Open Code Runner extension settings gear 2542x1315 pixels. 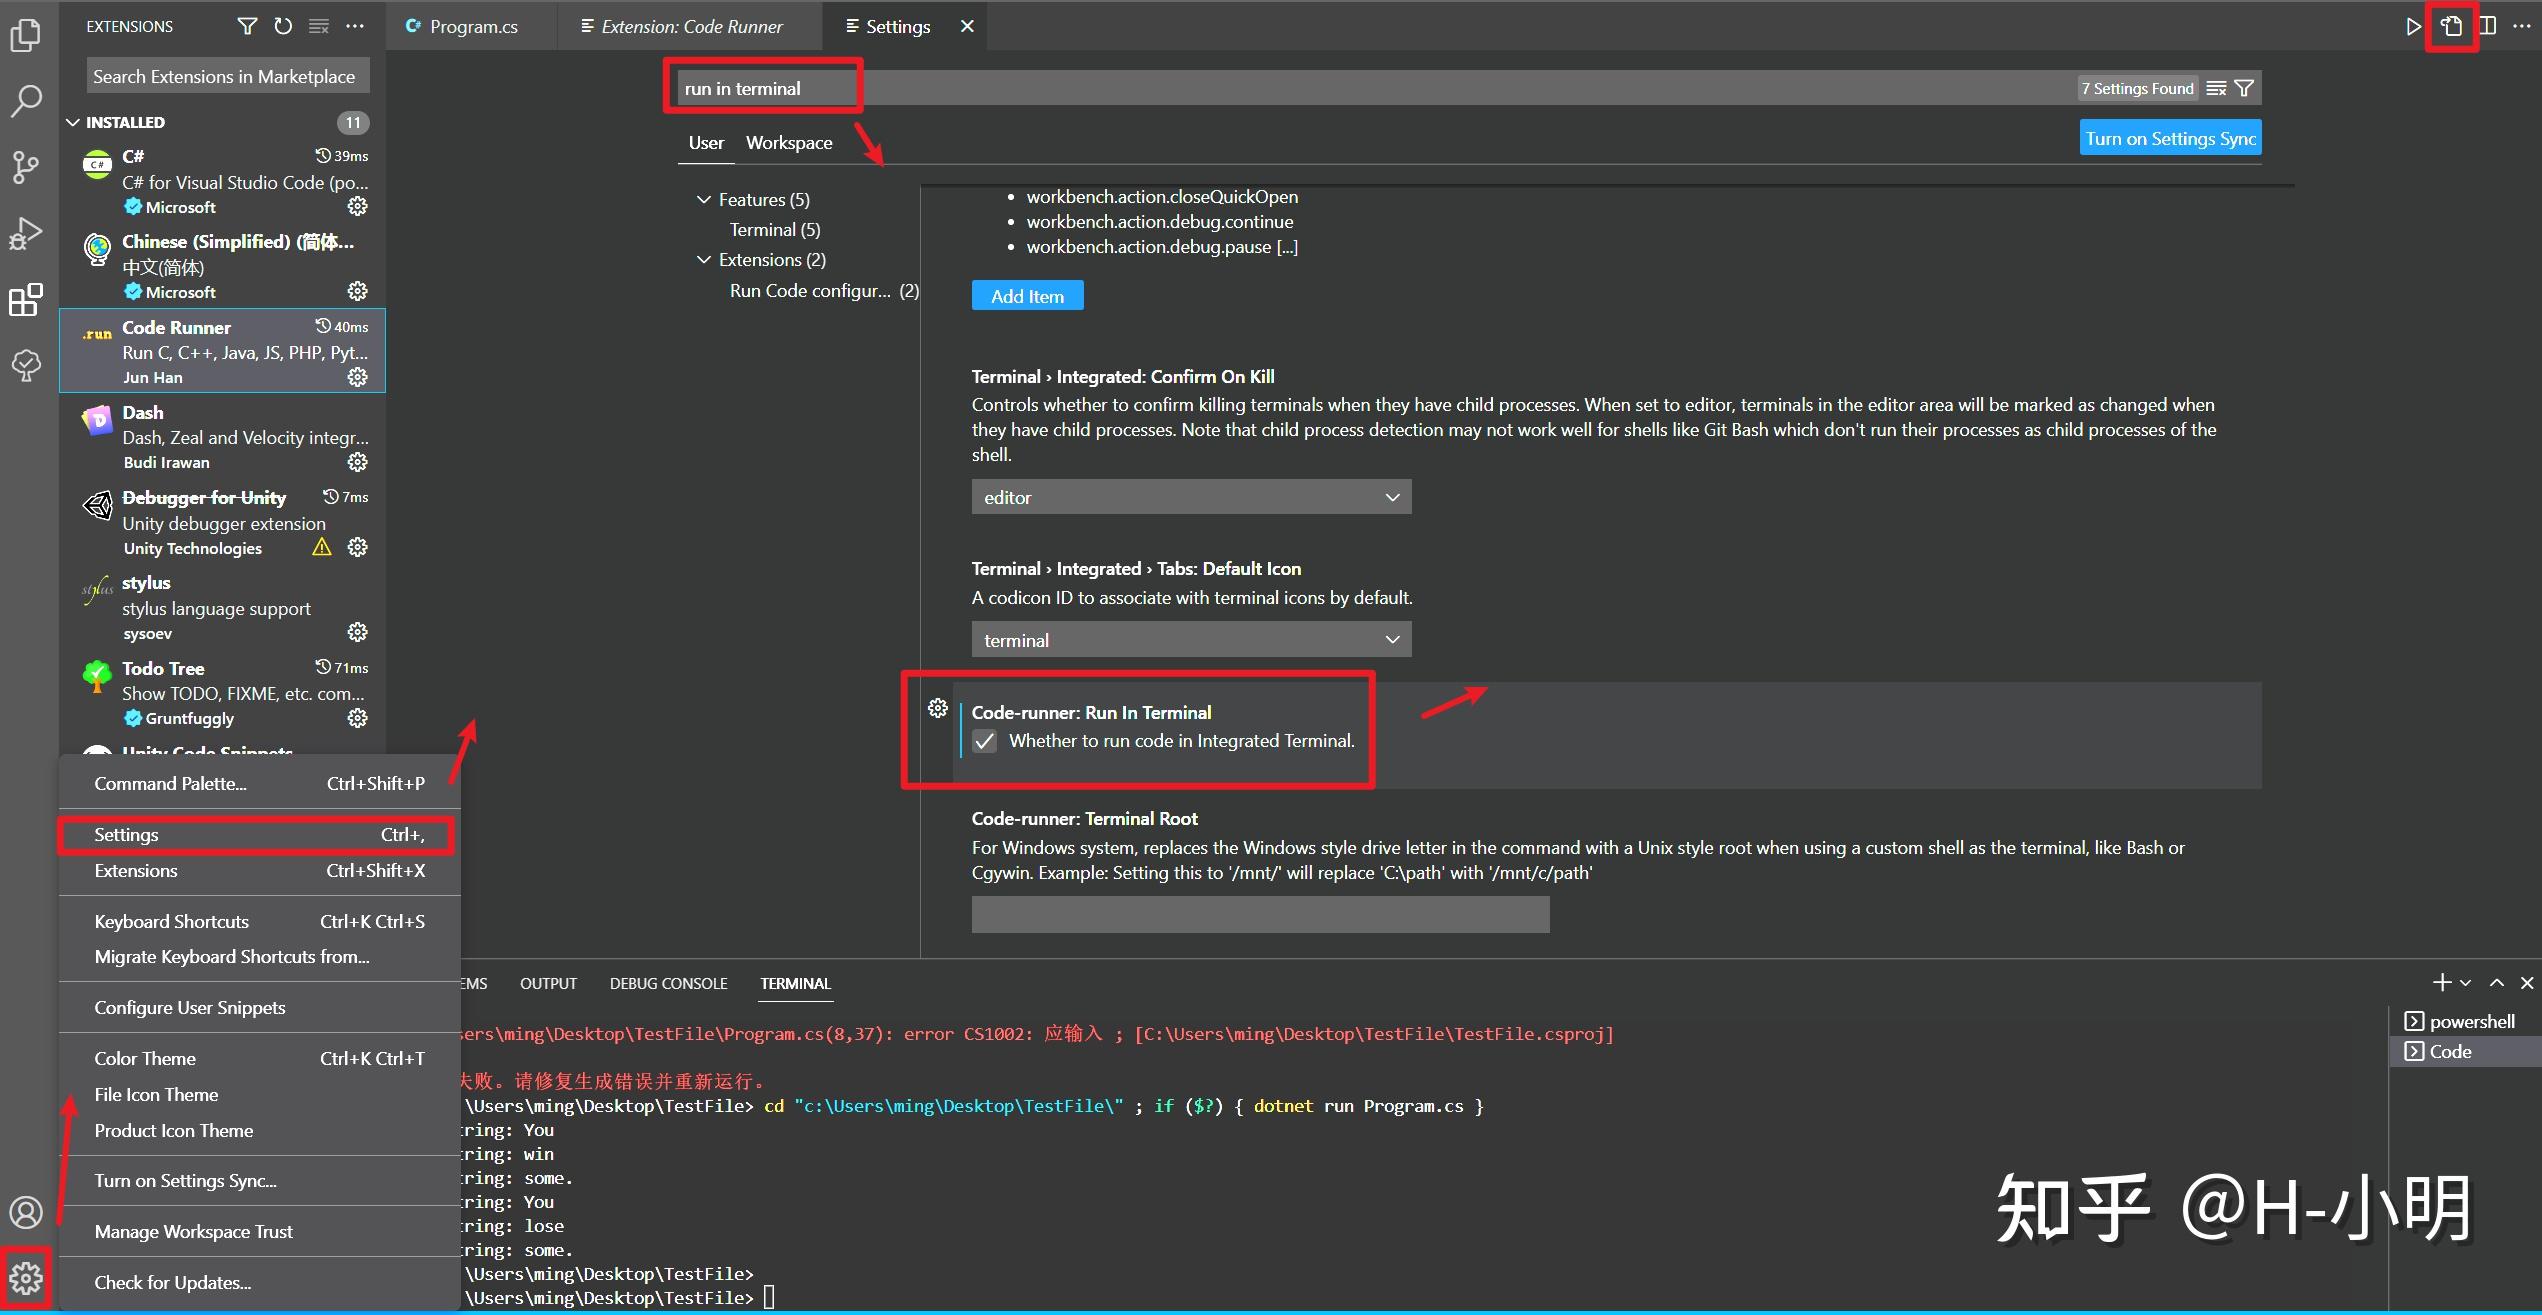pos(357,377)
